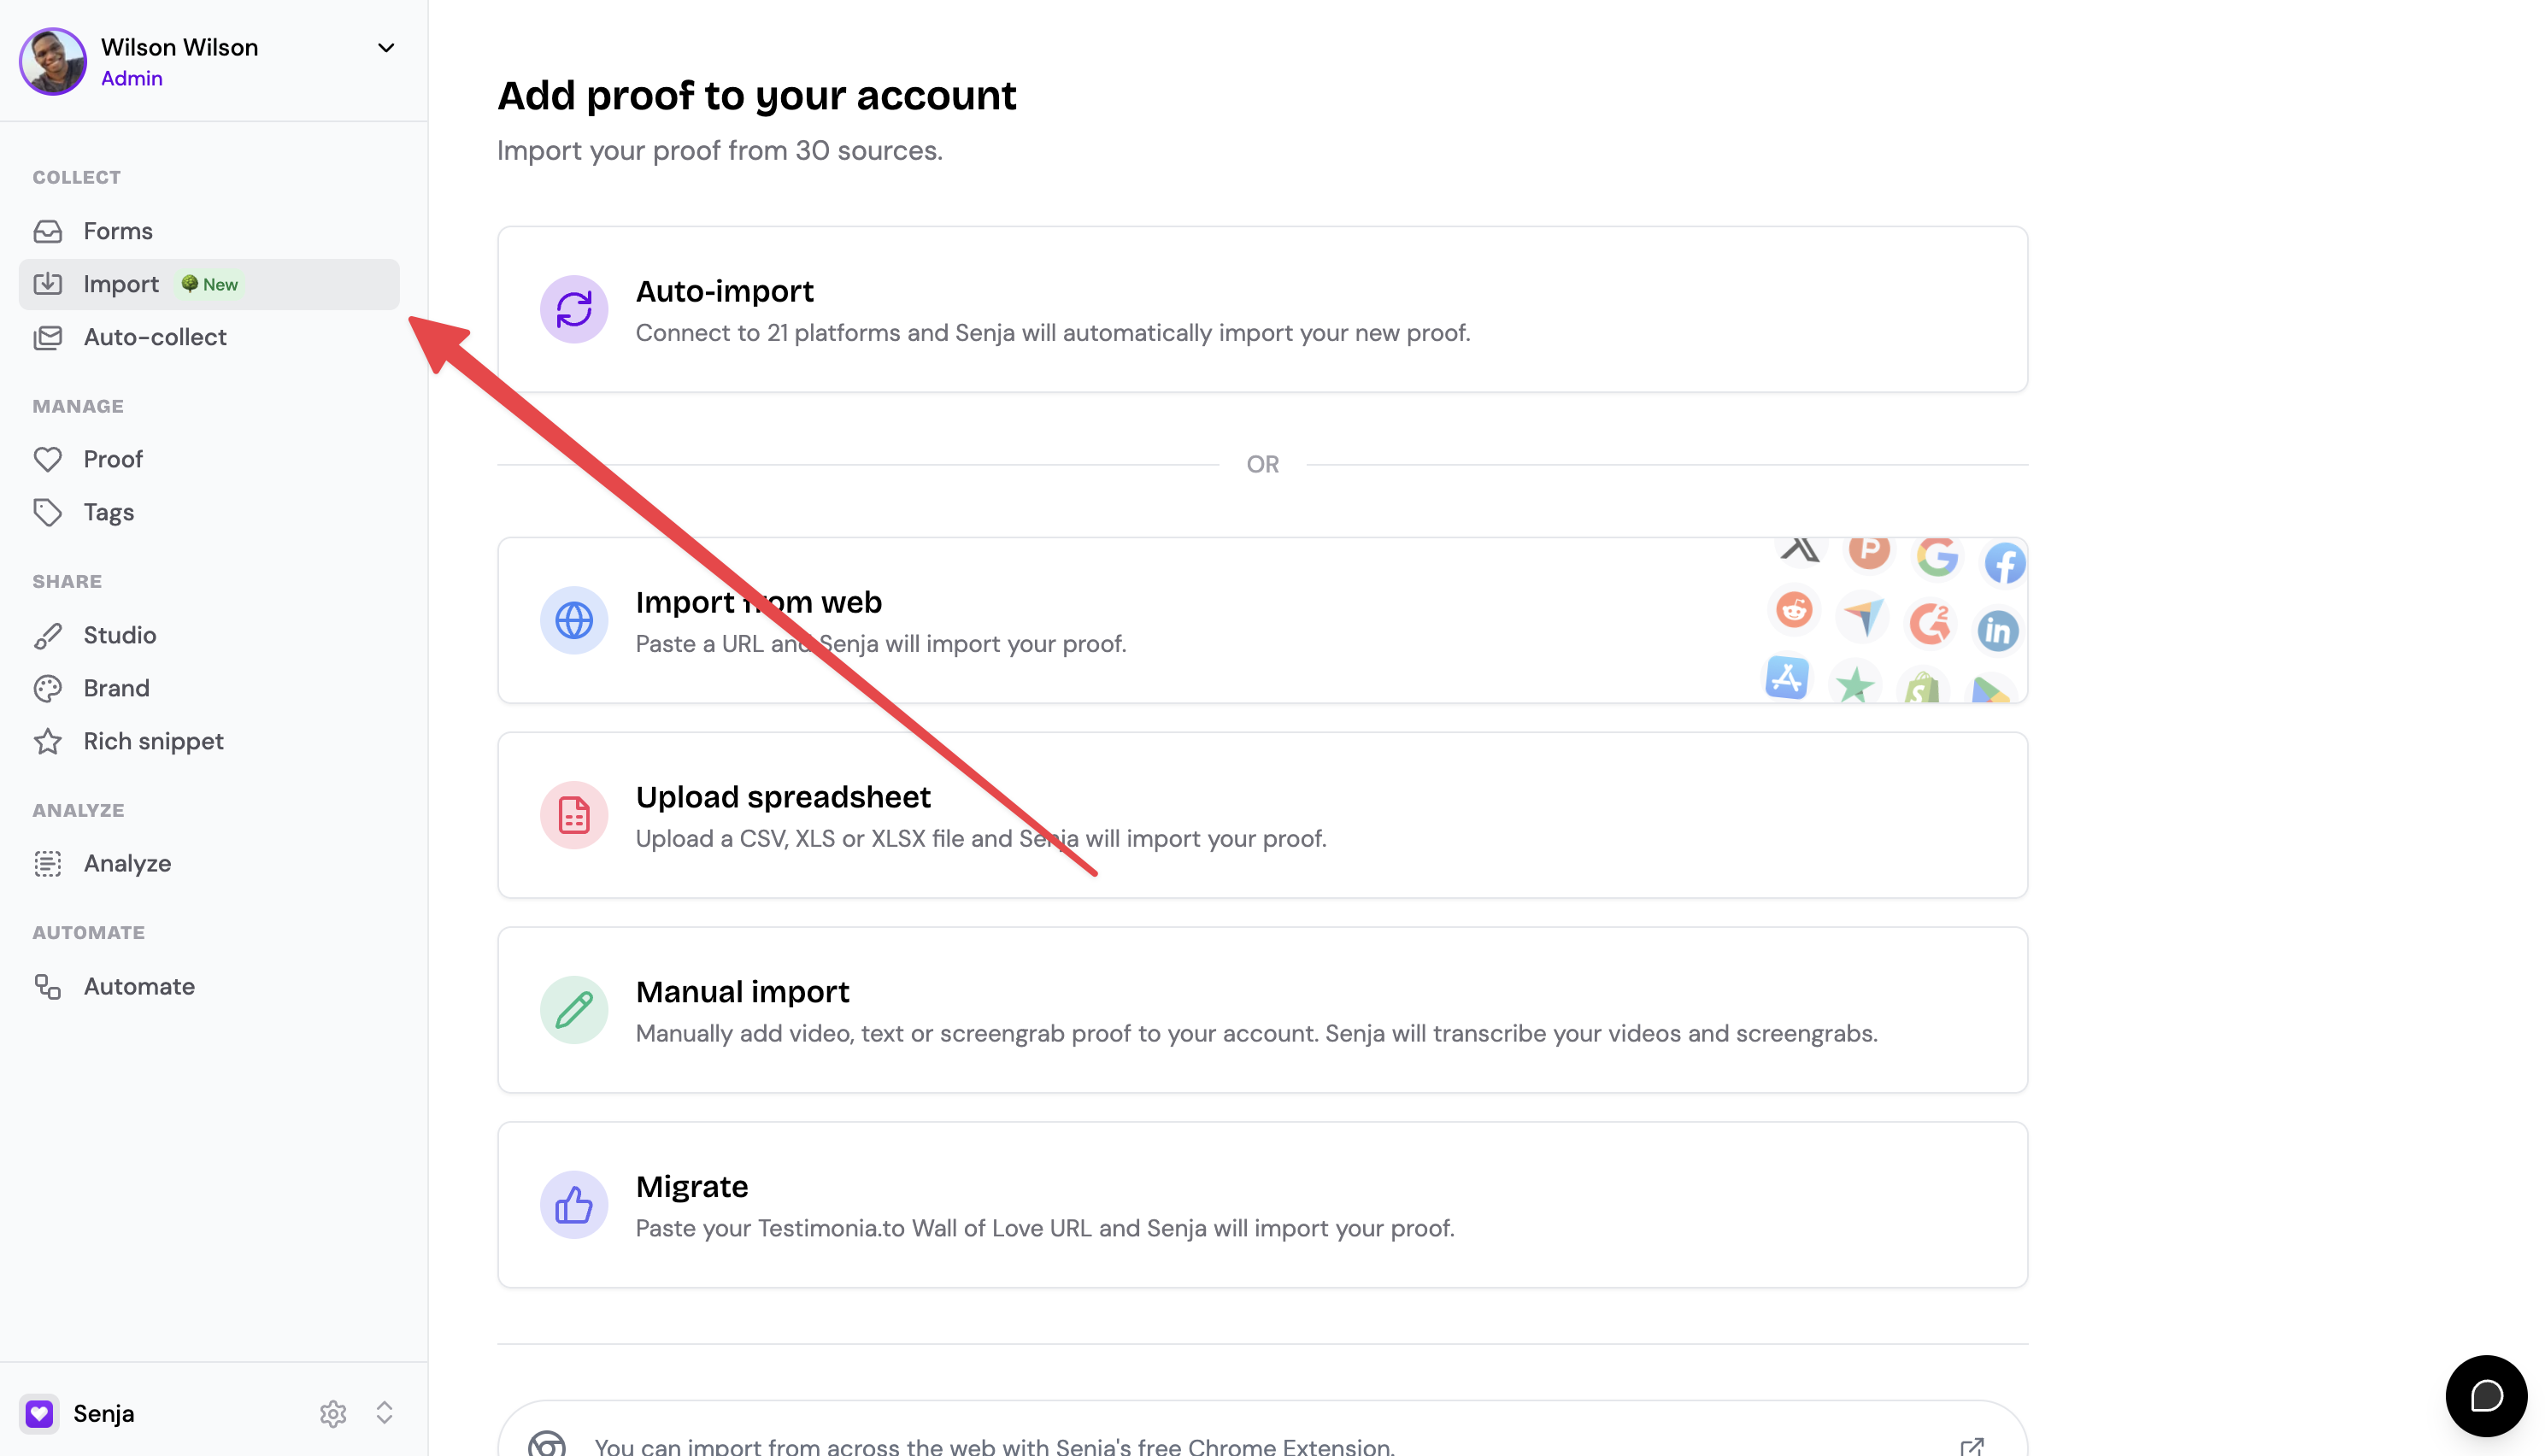Open the Brand settings

tap(209, 688)
